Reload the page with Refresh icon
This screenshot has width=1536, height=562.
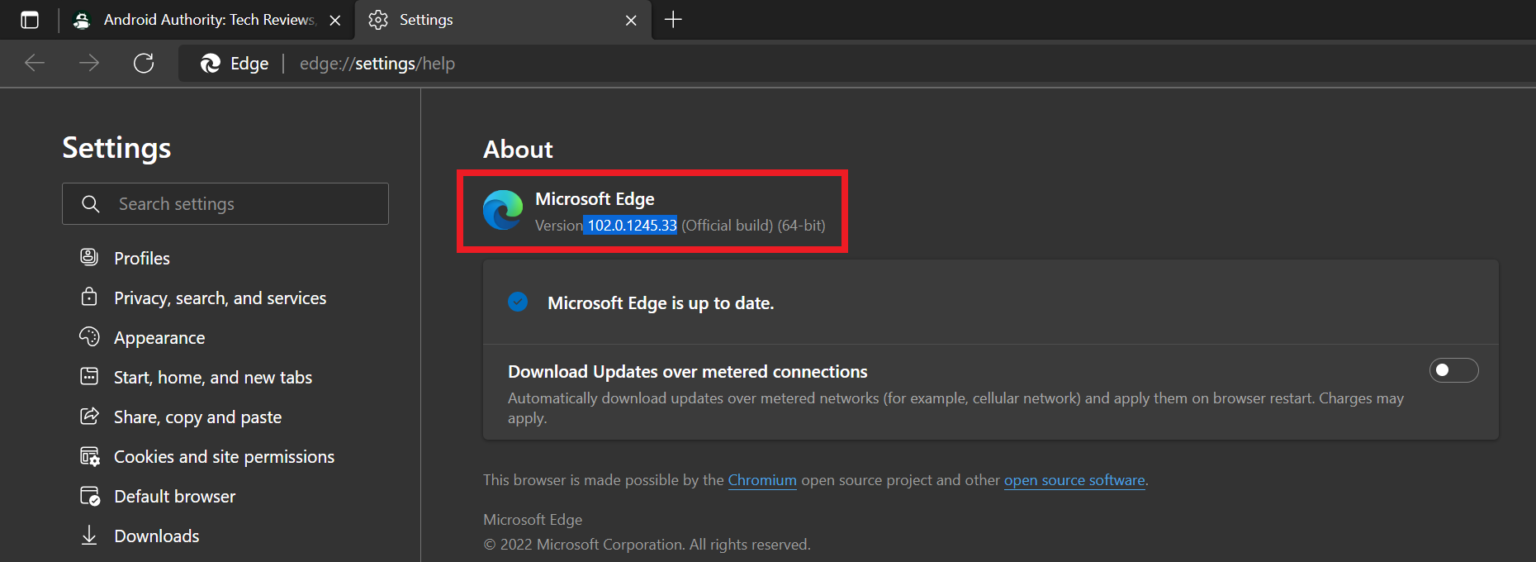(x=144, y=64)
